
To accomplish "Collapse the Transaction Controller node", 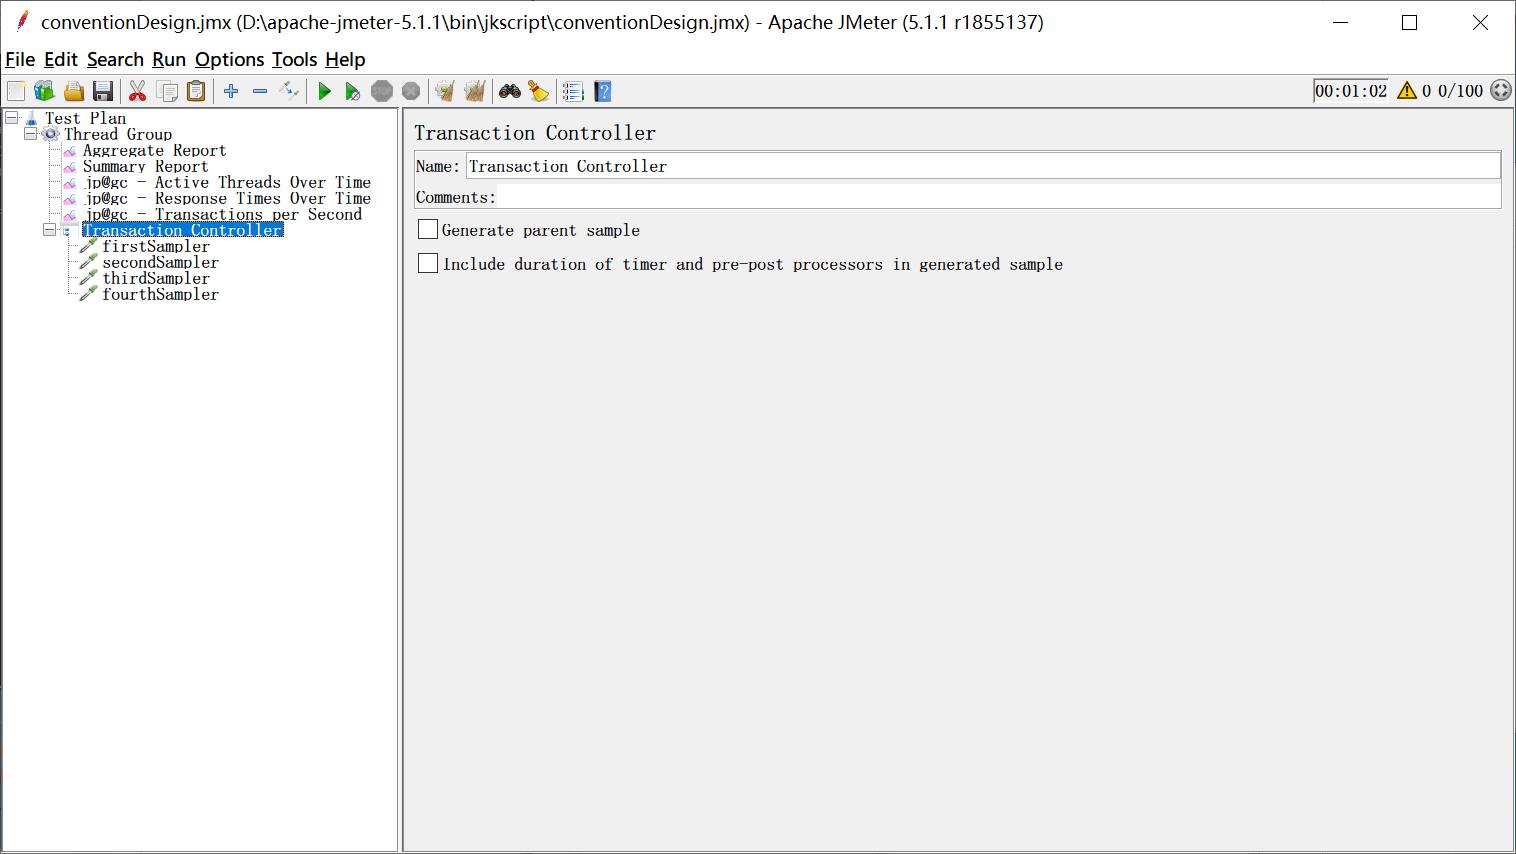I will coord(49,230).
